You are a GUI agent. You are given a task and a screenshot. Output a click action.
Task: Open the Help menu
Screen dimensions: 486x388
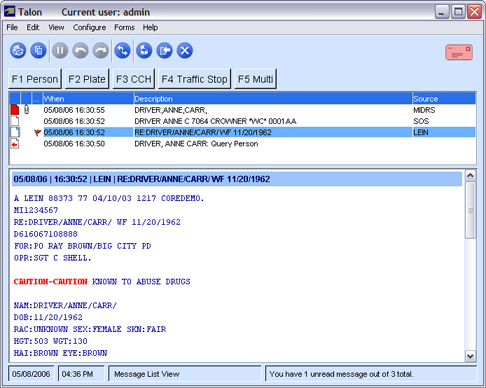tap(150, 27)
